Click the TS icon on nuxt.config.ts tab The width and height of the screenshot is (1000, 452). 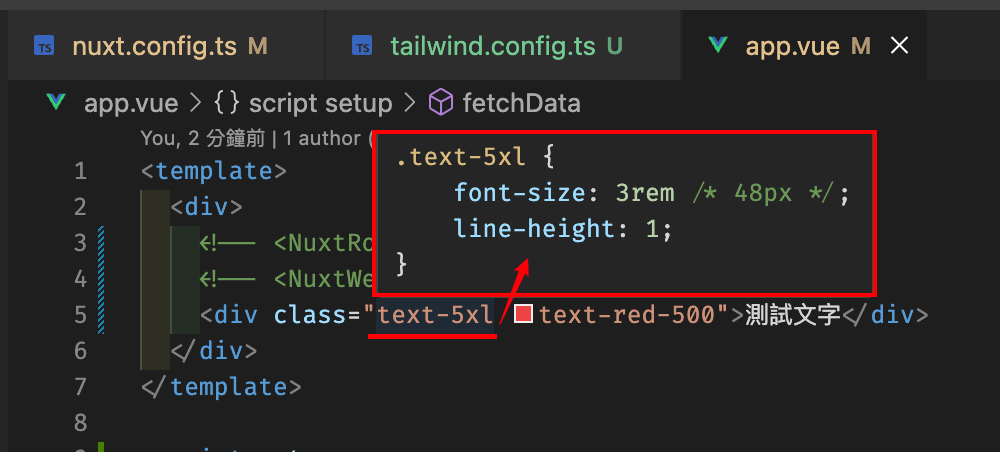[x=44, y=46]
